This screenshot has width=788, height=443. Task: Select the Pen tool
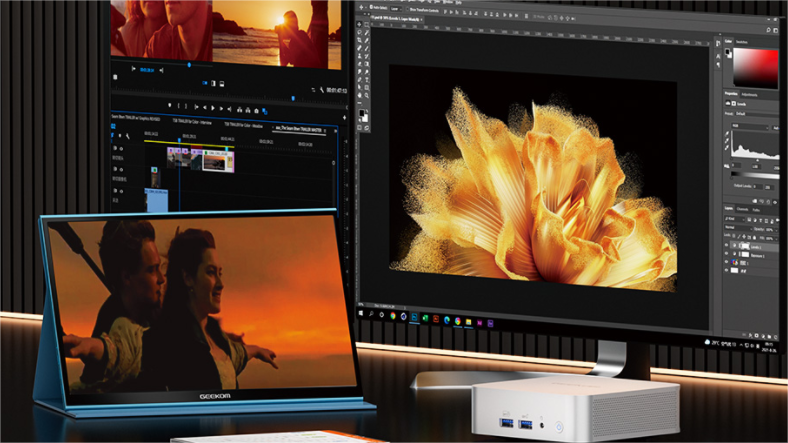pos(359,79)
